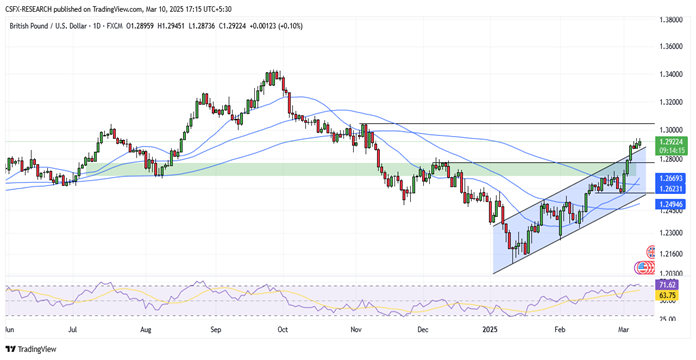
Task: Click the Nov label on time axis
Action: [x=355, y=330]
